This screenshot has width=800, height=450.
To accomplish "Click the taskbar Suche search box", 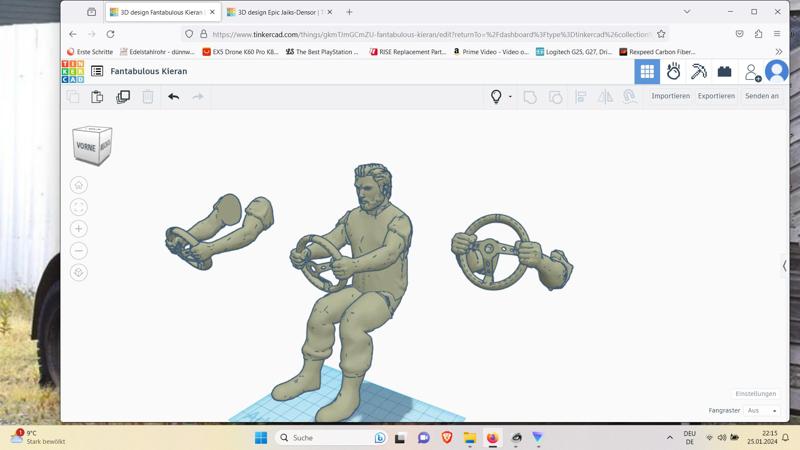I will click(331, 438).
